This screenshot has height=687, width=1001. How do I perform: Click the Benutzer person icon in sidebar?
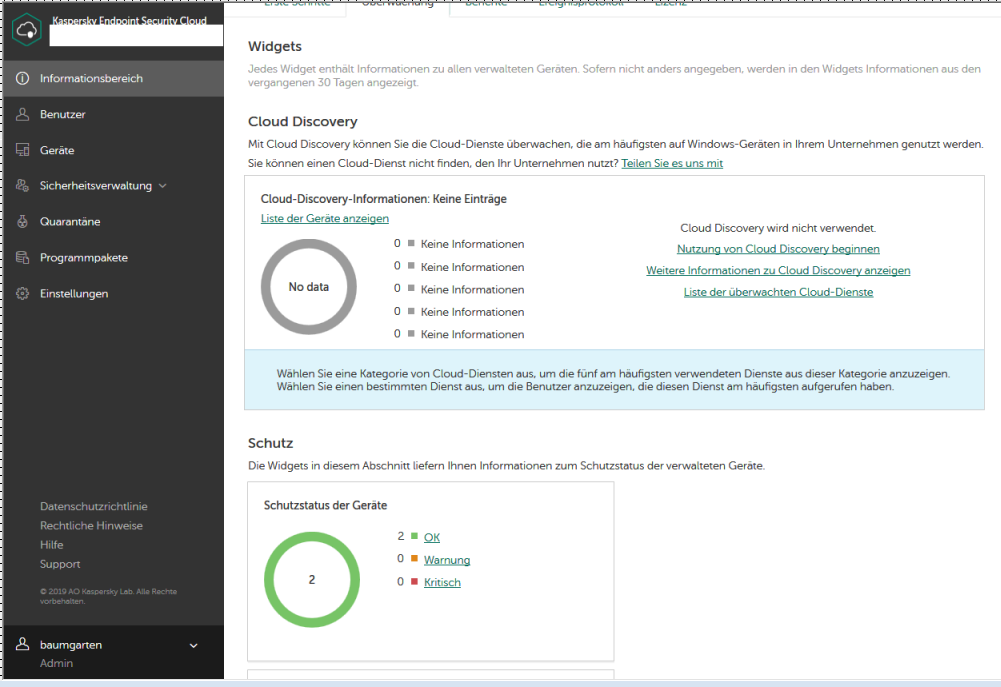(22, 114)
